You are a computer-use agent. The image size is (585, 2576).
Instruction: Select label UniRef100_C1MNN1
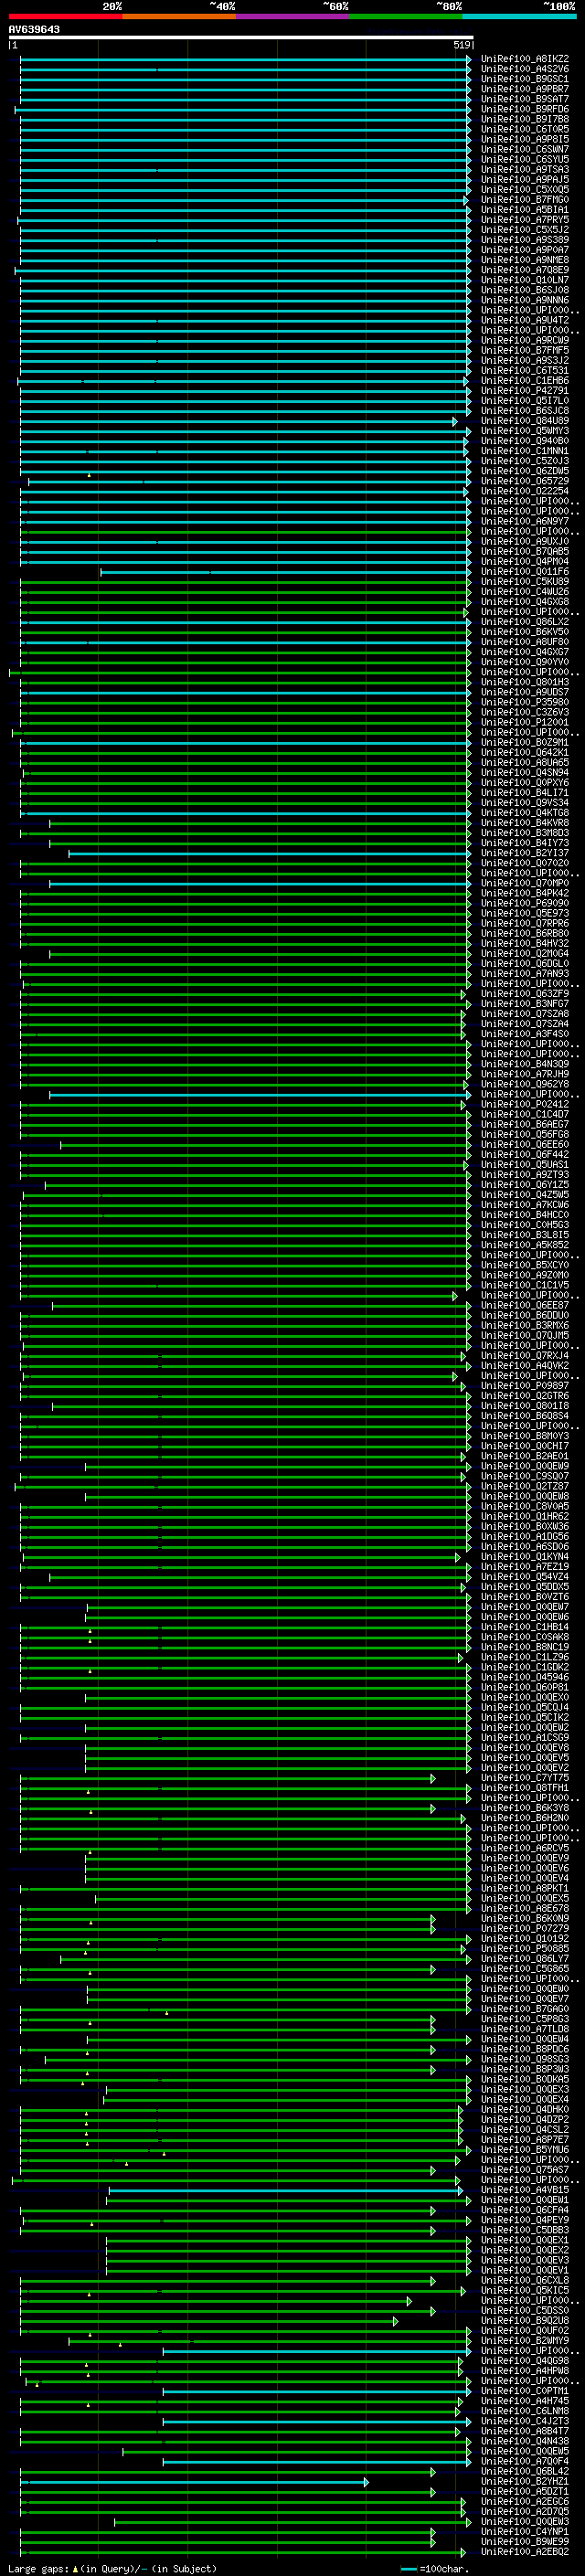pyautogui.click(x=525, y=451)
